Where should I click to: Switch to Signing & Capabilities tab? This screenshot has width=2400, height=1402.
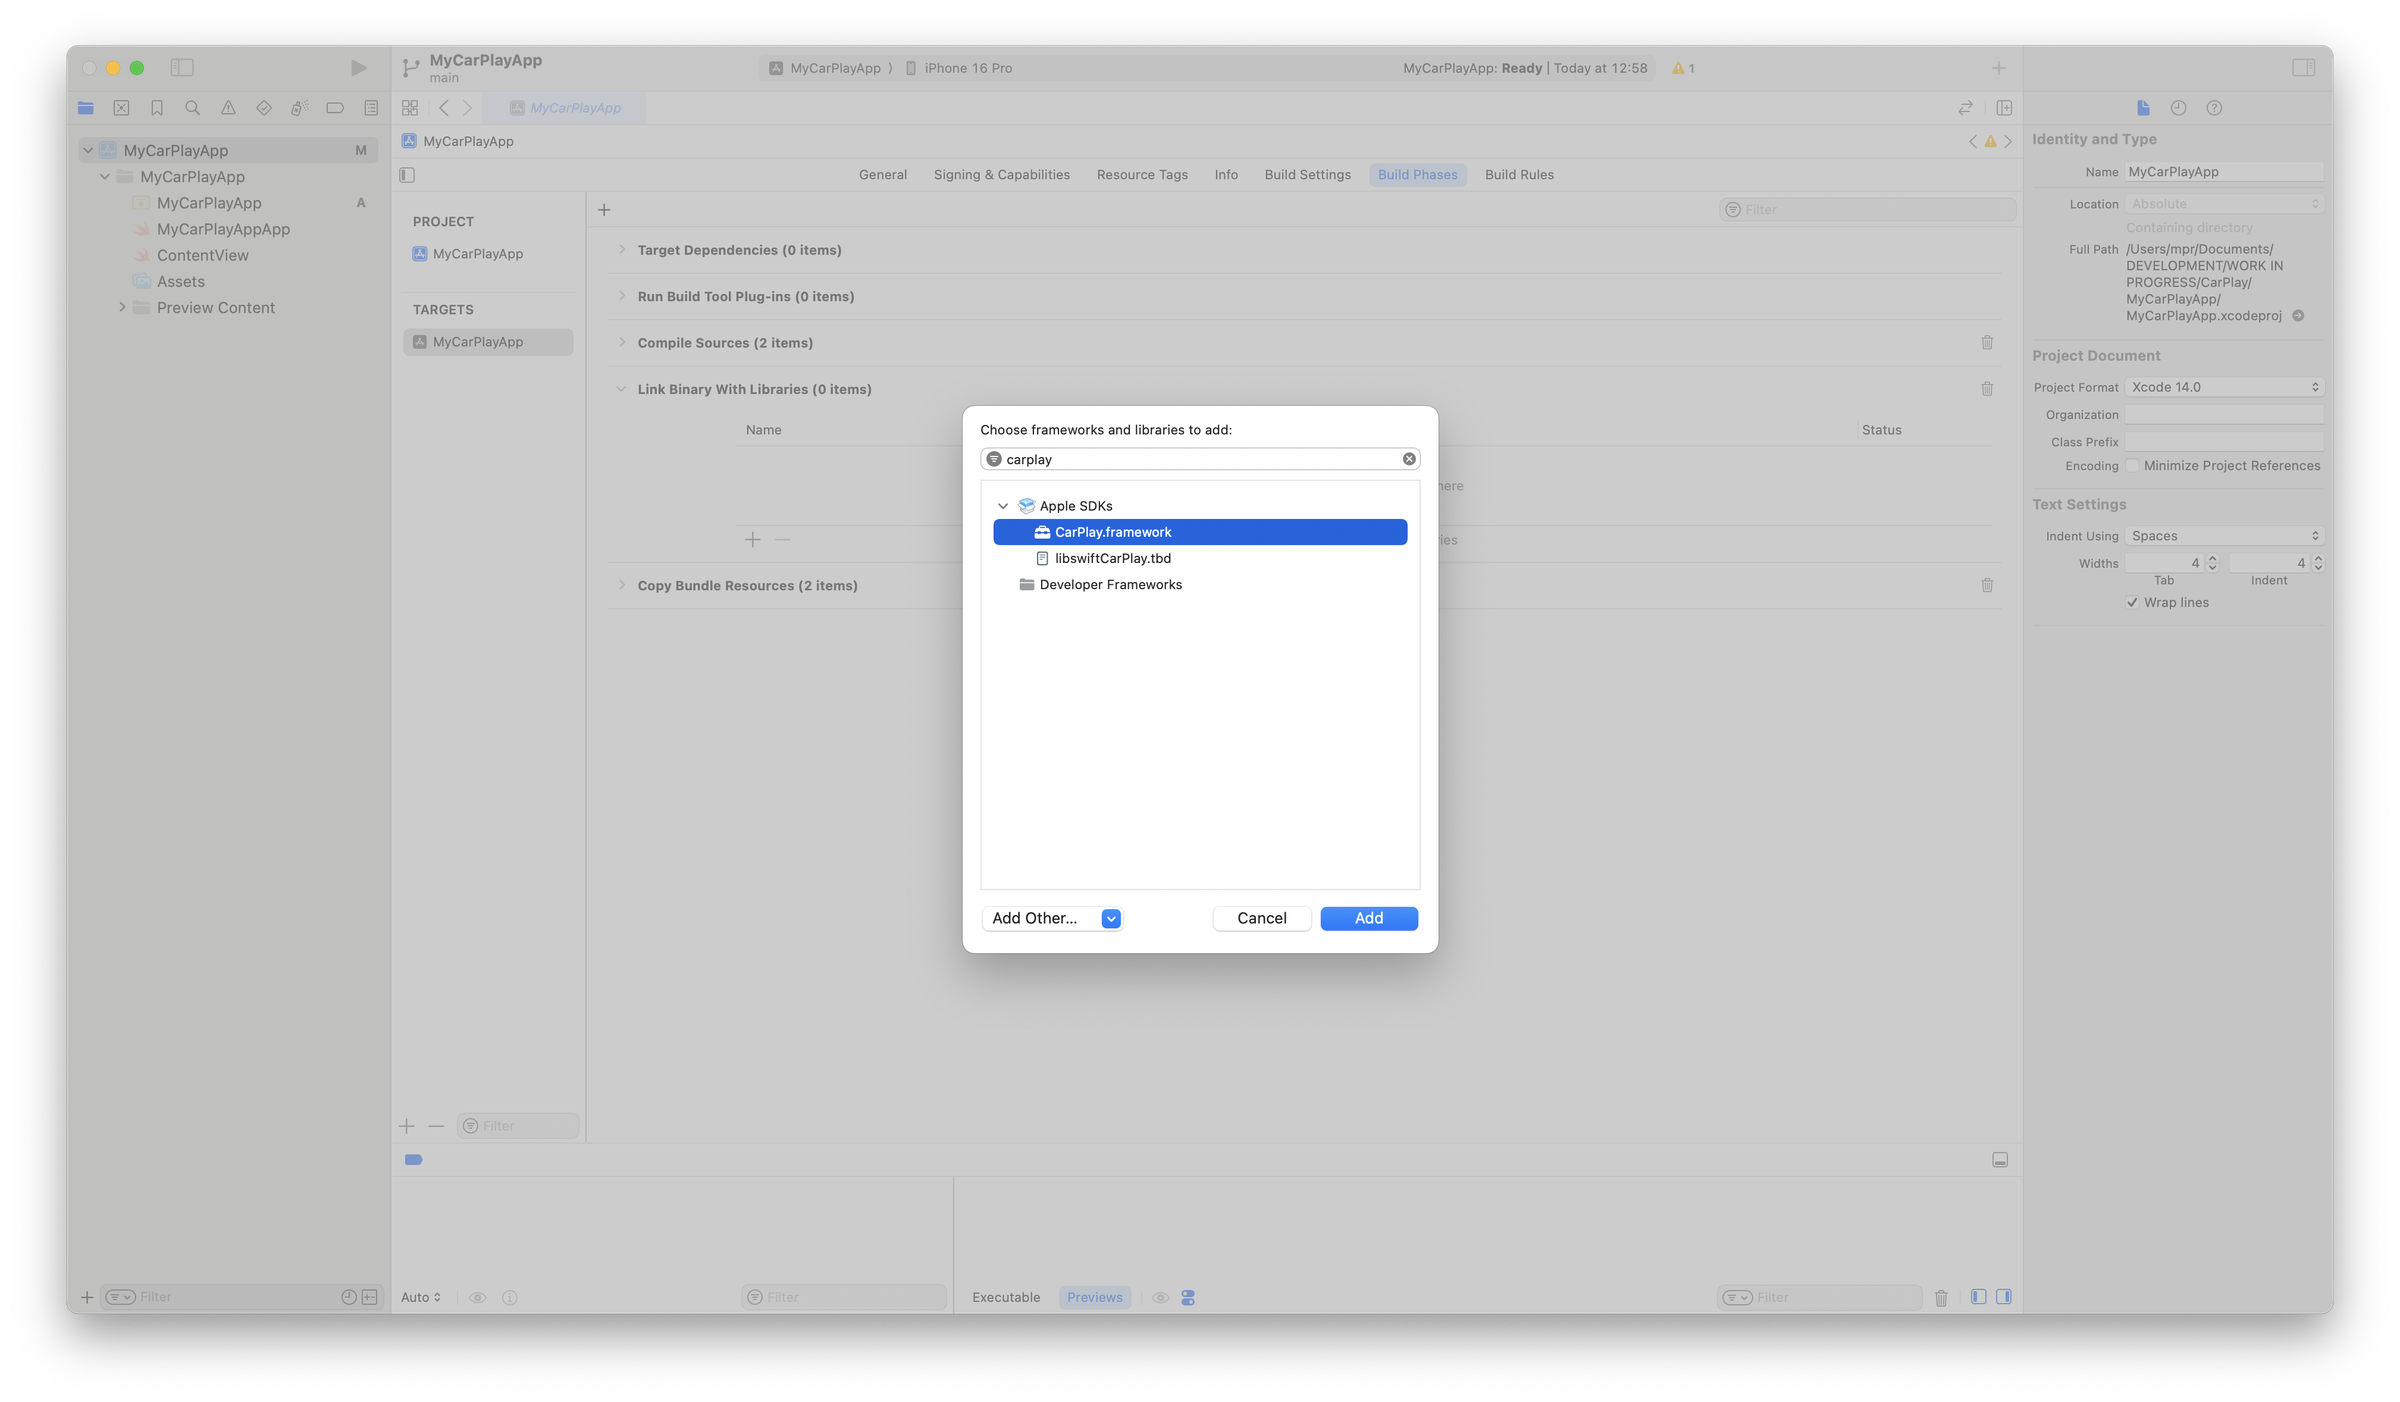(1001, 175)
